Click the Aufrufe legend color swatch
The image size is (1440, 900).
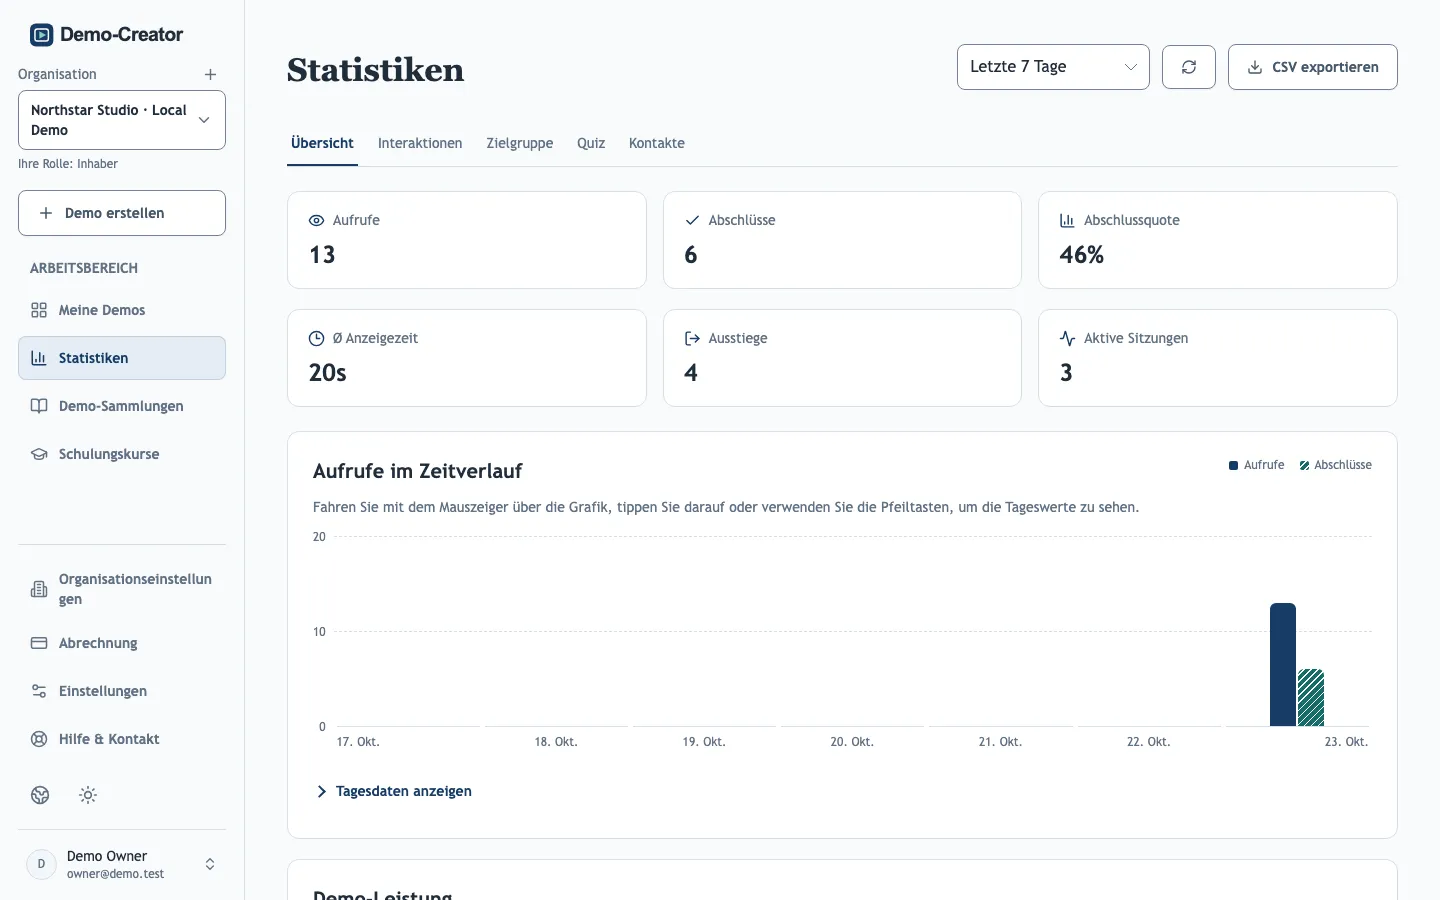pos(1233,465)
